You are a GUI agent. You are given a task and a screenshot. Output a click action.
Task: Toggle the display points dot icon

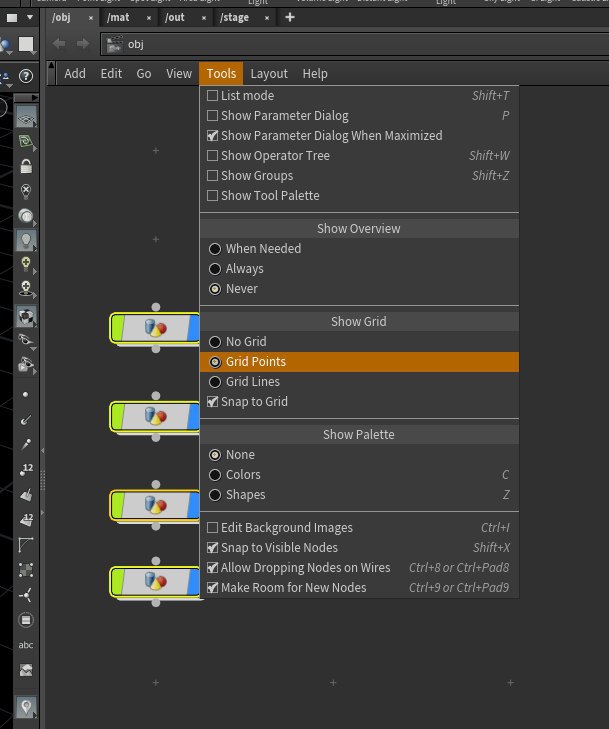click(26, 395)
